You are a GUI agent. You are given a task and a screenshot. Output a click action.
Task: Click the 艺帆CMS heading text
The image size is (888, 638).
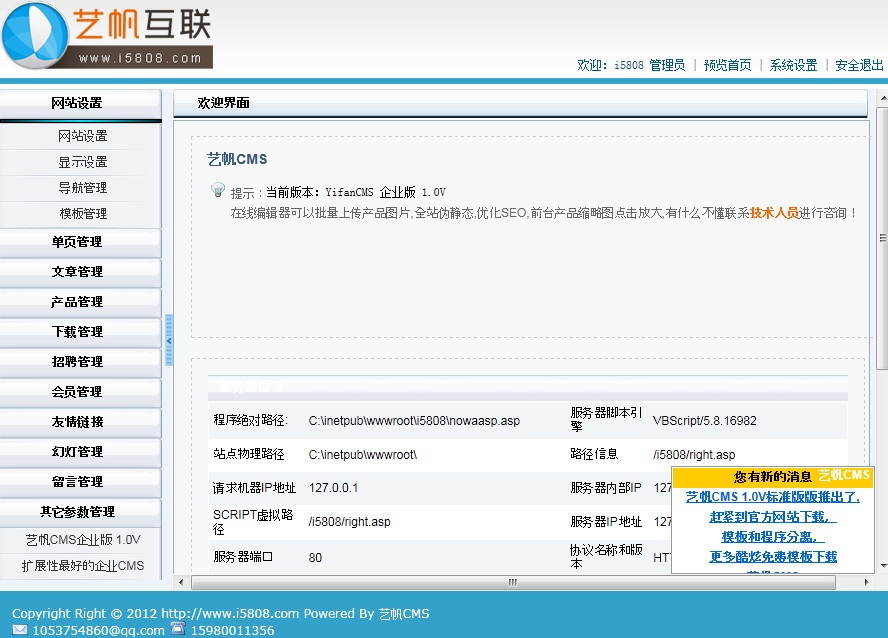tap(237, 159)
